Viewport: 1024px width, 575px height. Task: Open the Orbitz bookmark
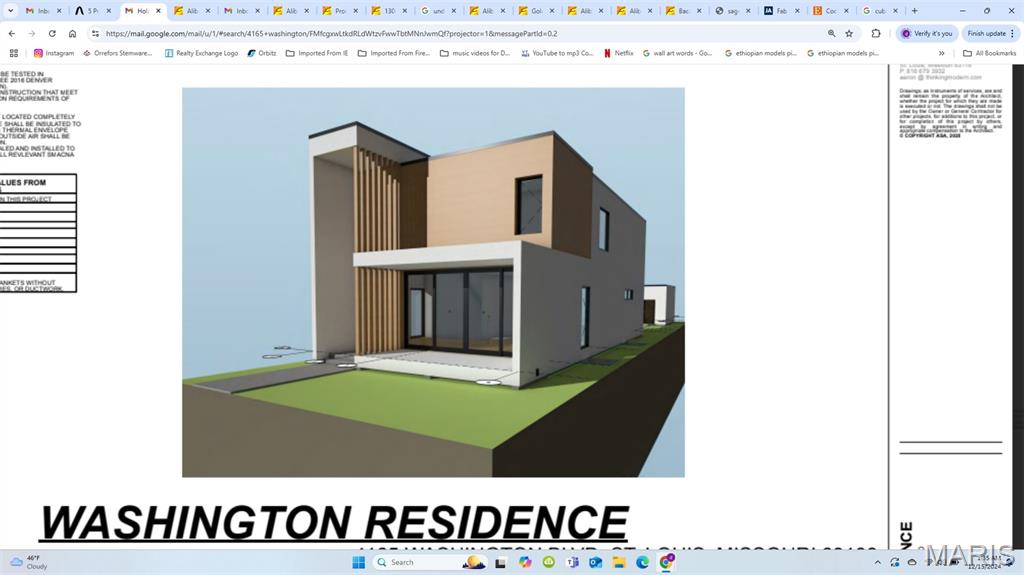(261, 53)
